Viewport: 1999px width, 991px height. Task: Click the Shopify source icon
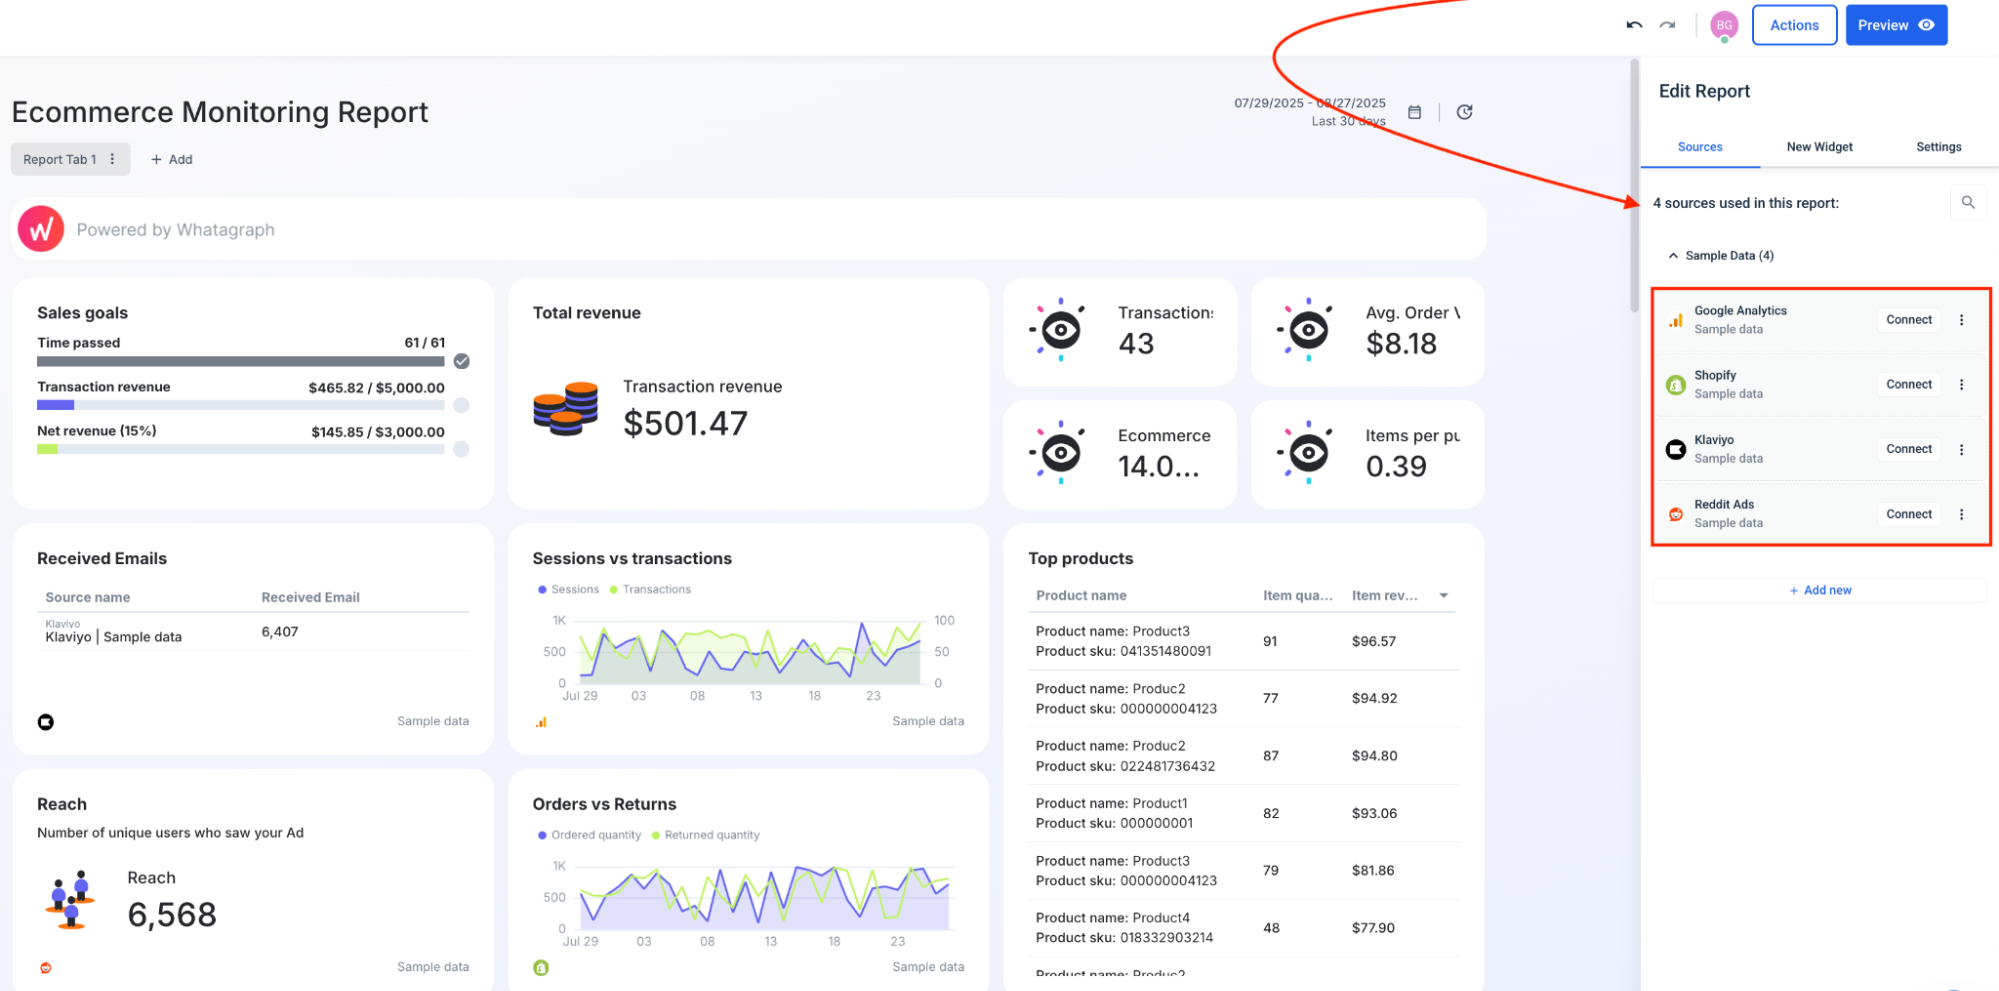(1675, 384)
